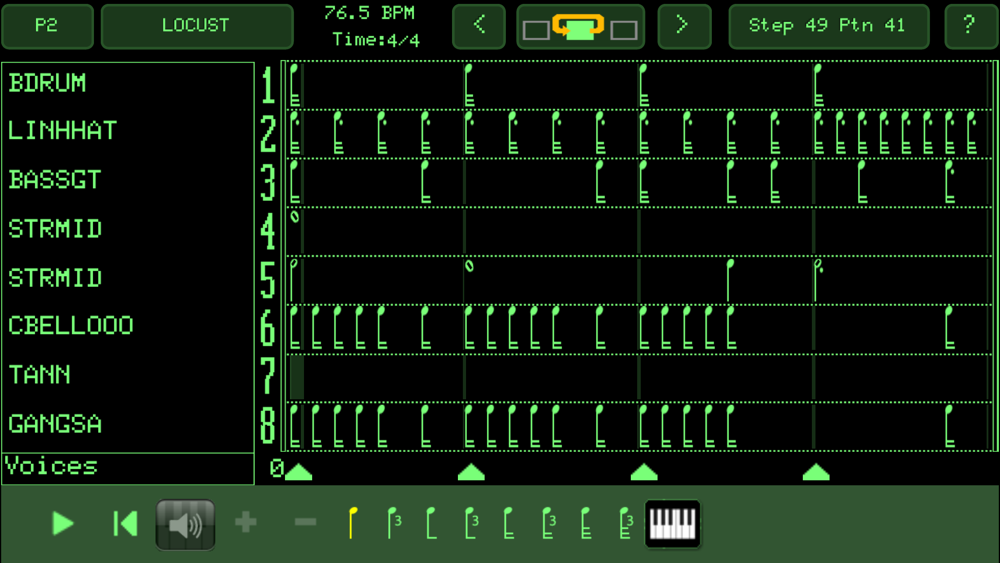This screenshot has height=563, width=1000.
Task: Select the sixteenth note length
Action: point(508,523)
